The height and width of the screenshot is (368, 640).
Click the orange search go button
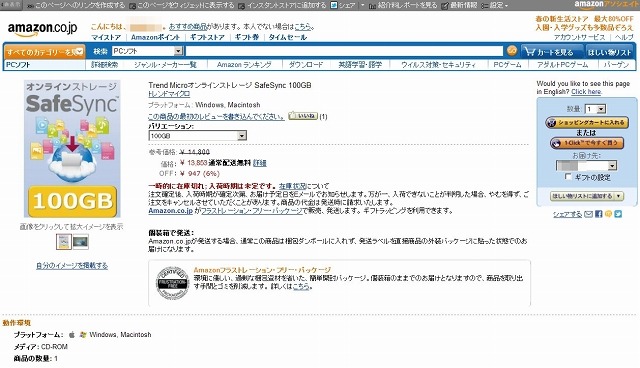click(x=512, y=51)
